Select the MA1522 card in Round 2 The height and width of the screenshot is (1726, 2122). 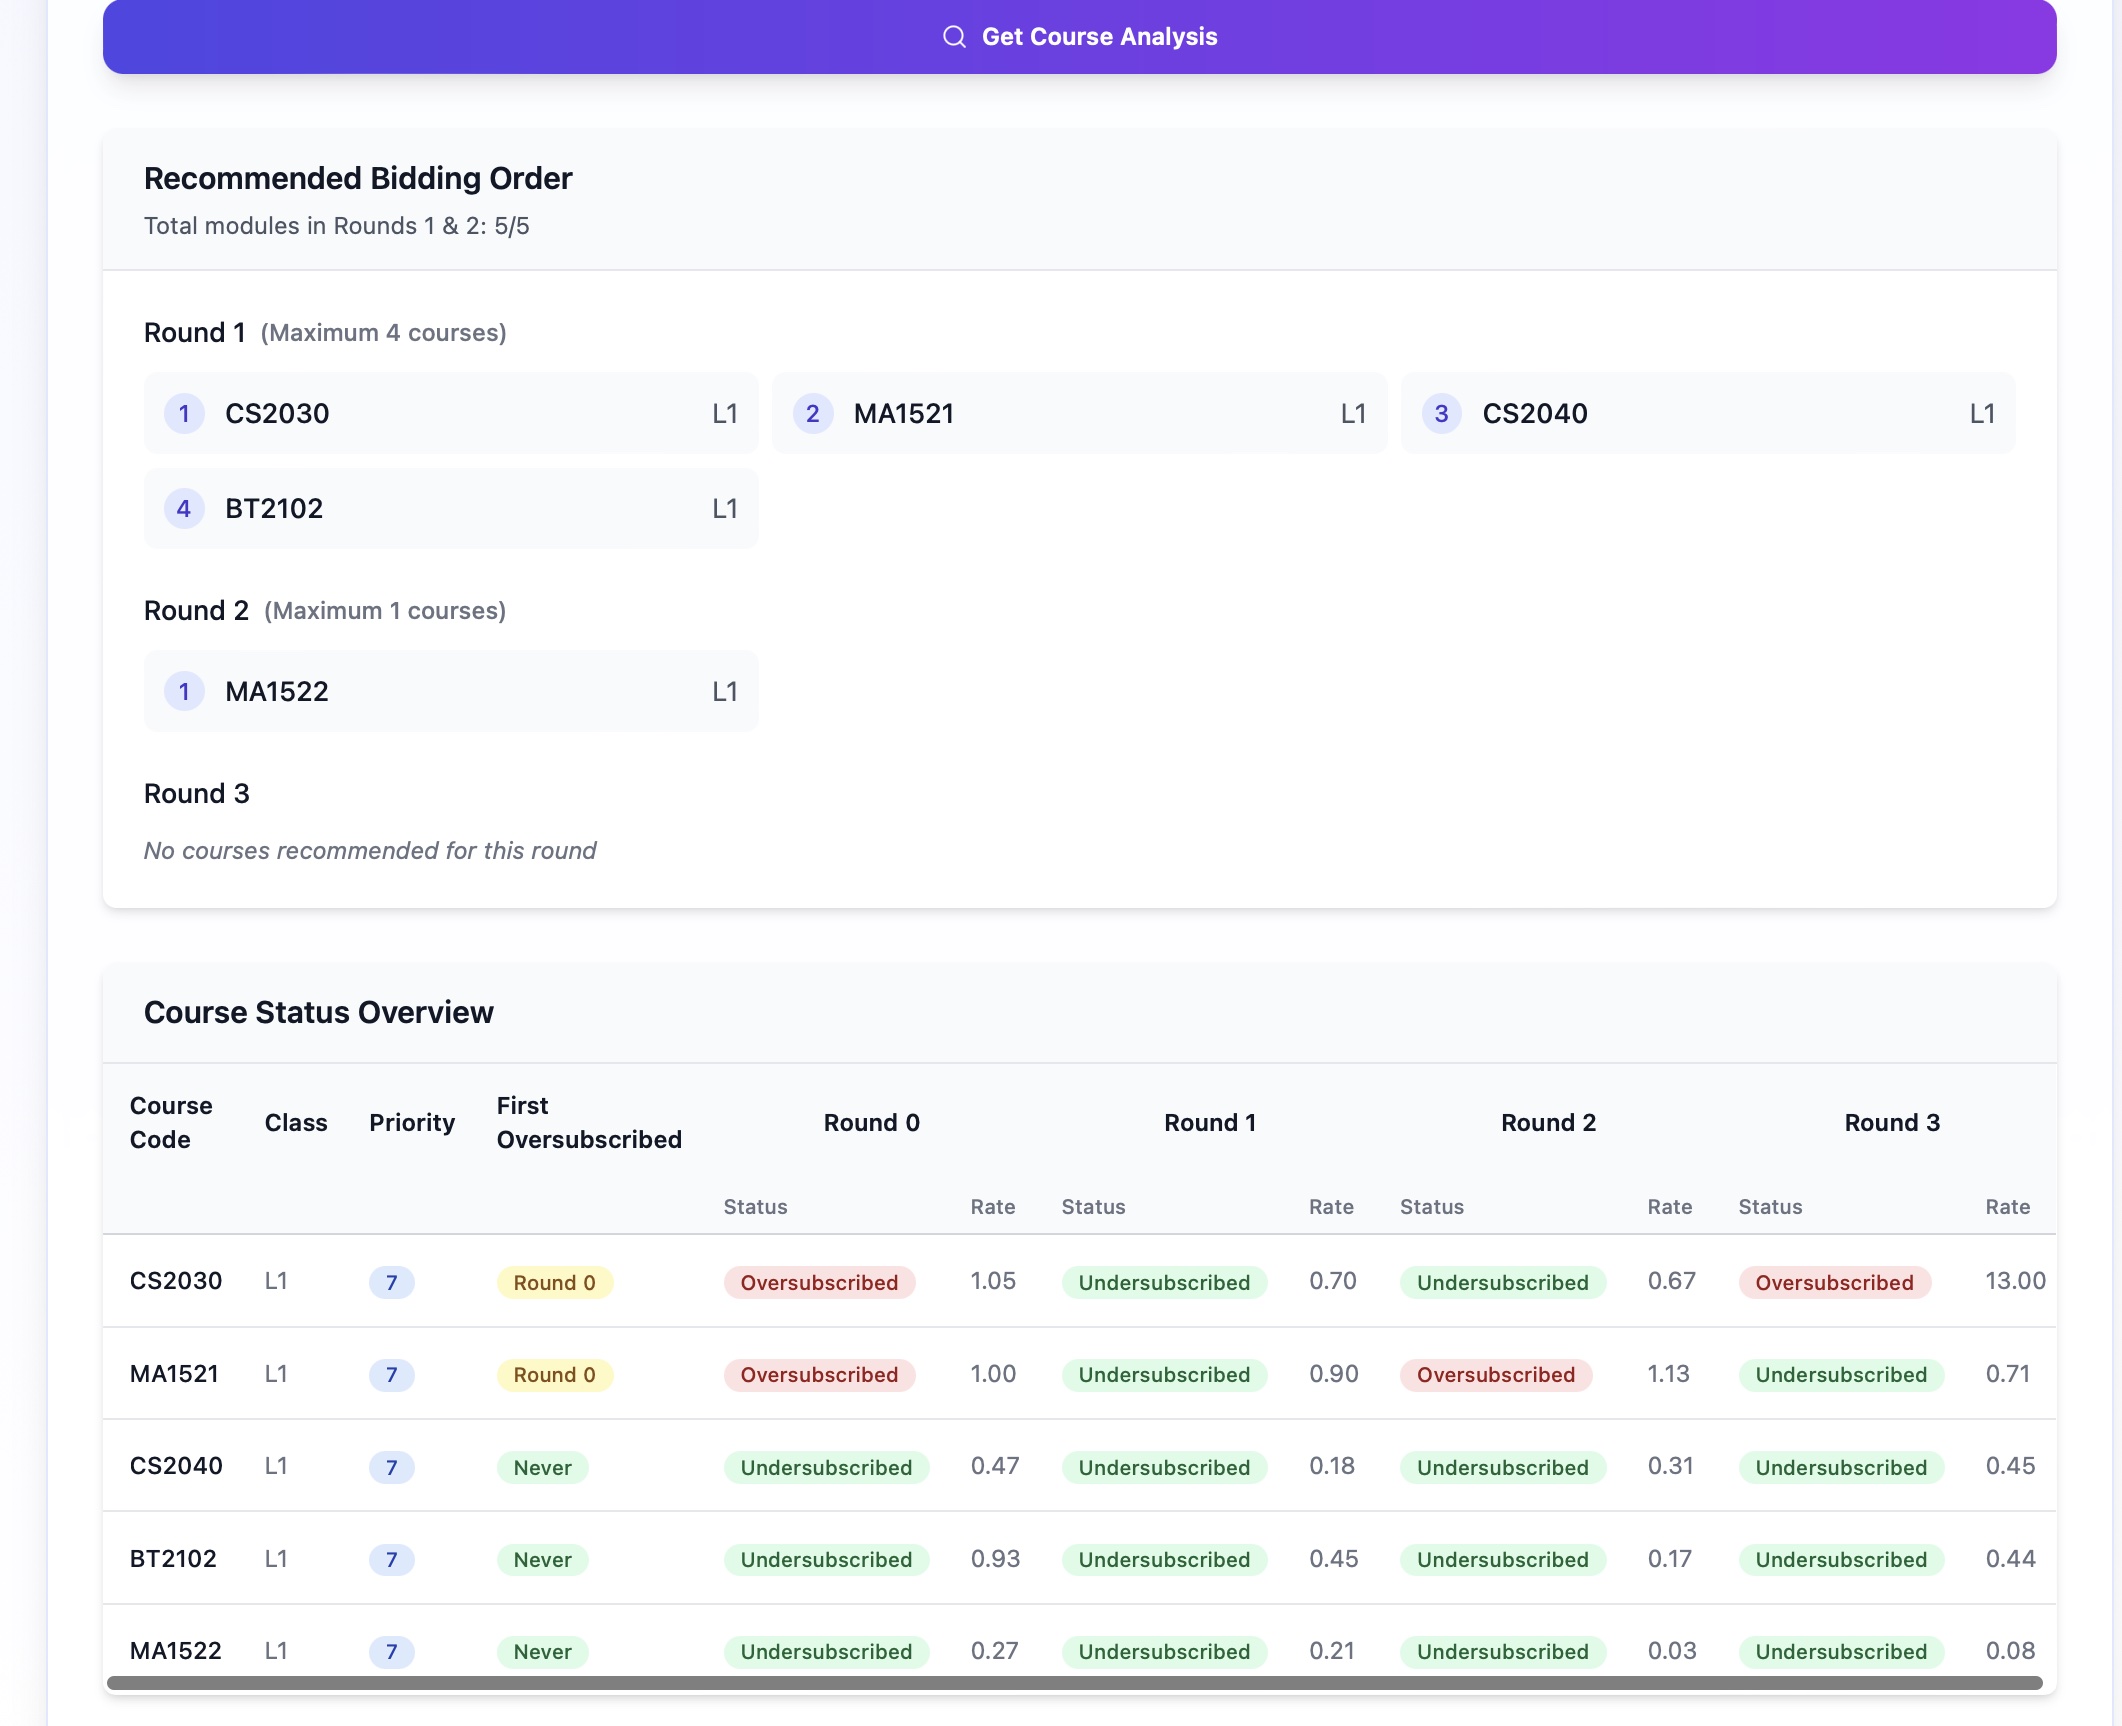(450, 691)
